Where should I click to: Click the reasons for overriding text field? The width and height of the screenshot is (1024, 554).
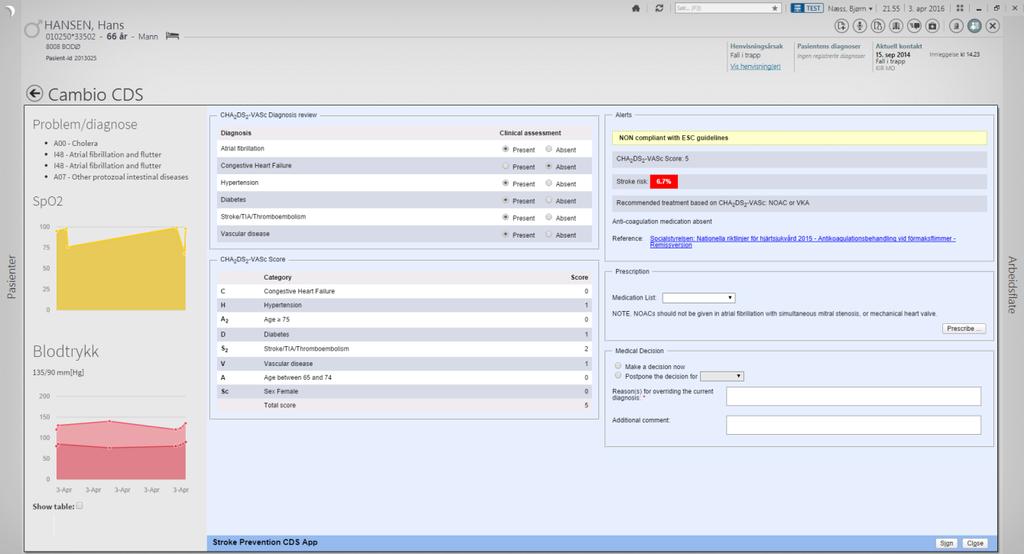click(x=854, y=396)
